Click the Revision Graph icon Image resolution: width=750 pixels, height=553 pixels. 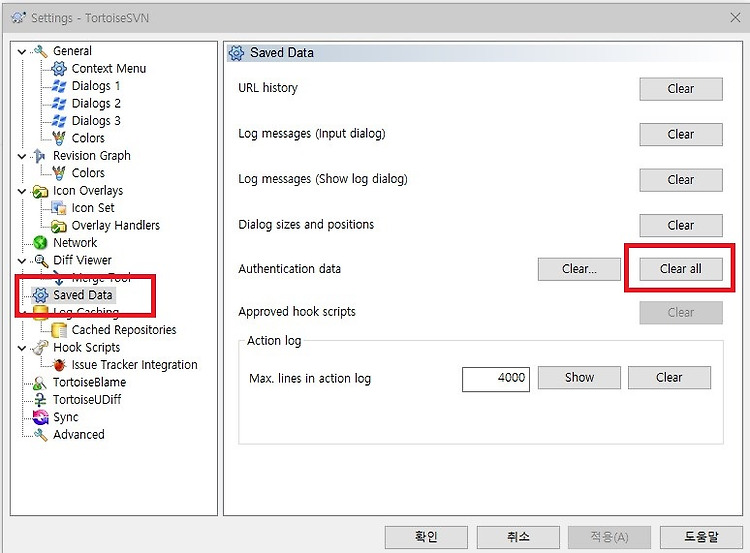pyautogui.click(x=40, y=155)
